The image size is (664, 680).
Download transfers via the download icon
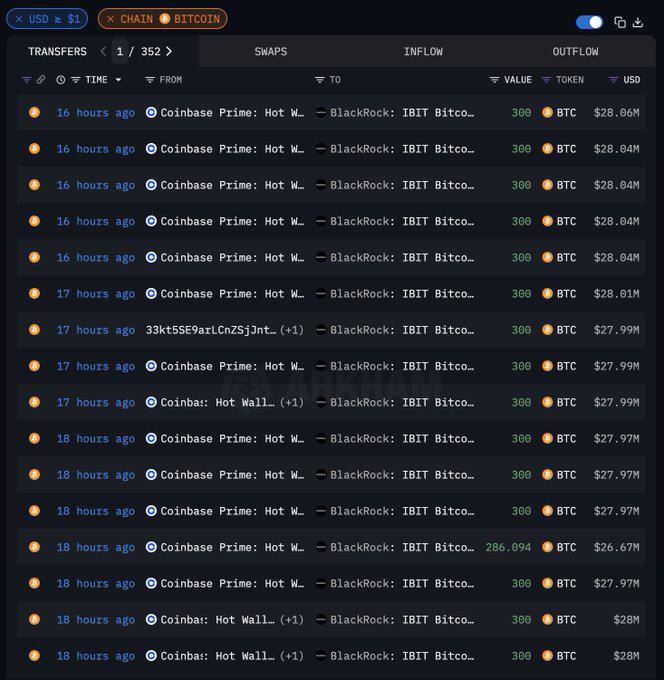pos(638,23)
